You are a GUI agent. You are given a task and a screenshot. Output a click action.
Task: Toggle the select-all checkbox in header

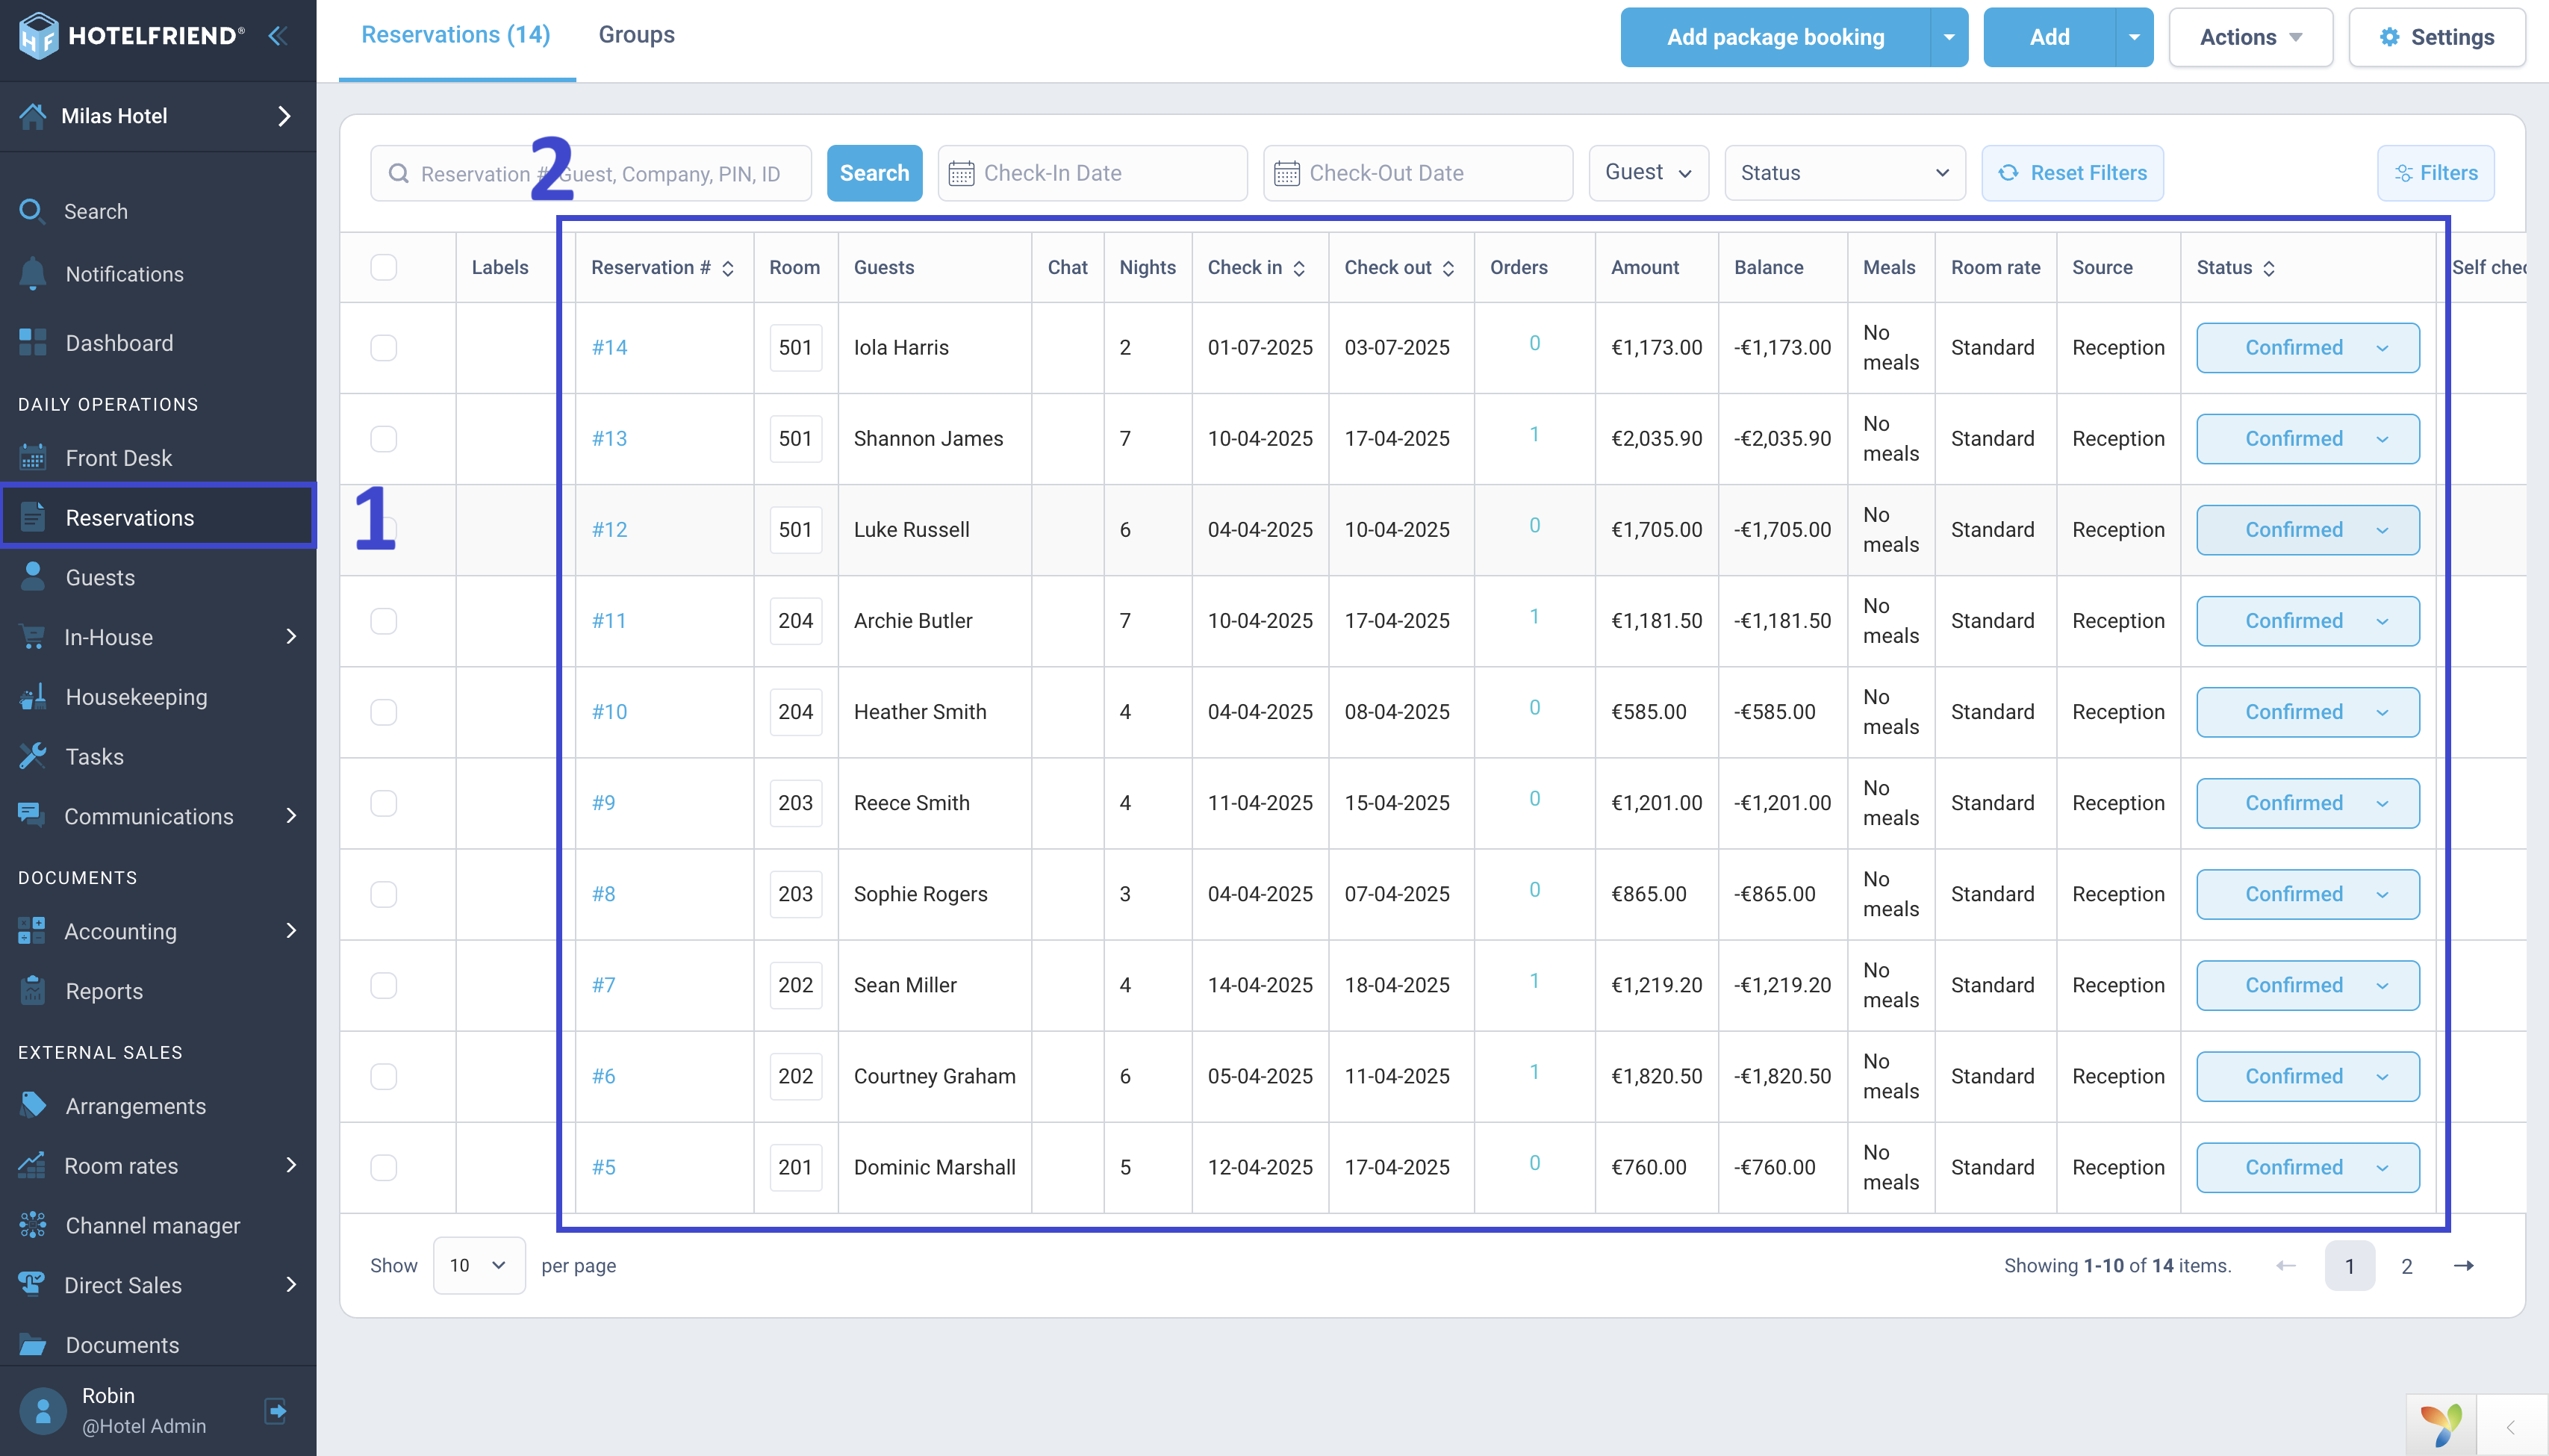click(383, 267)
